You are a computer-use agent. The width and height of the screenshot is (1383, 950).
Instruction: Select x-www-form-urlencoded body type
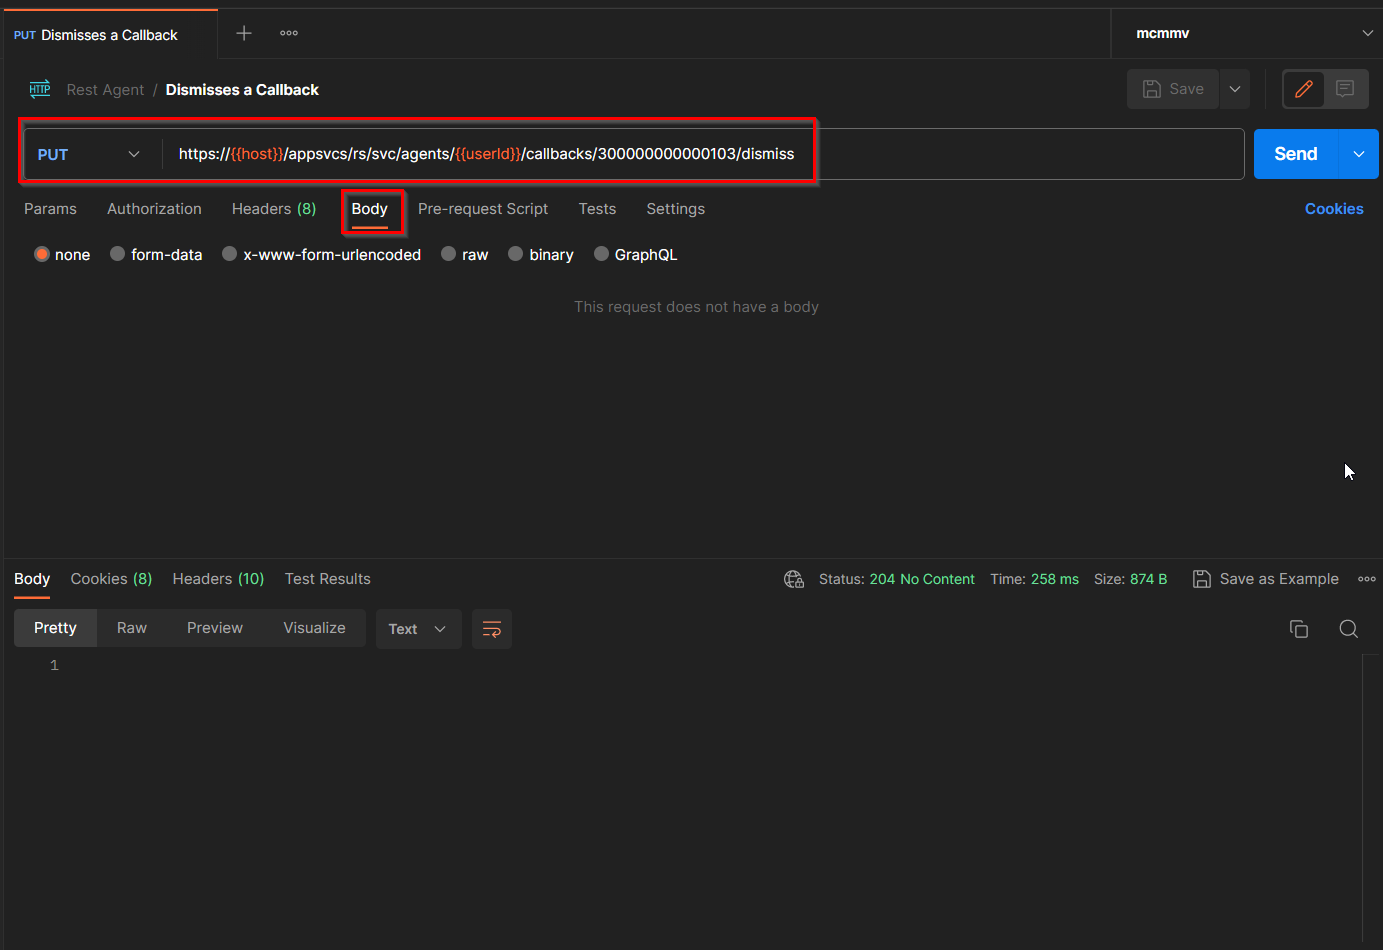click(321, 255)
